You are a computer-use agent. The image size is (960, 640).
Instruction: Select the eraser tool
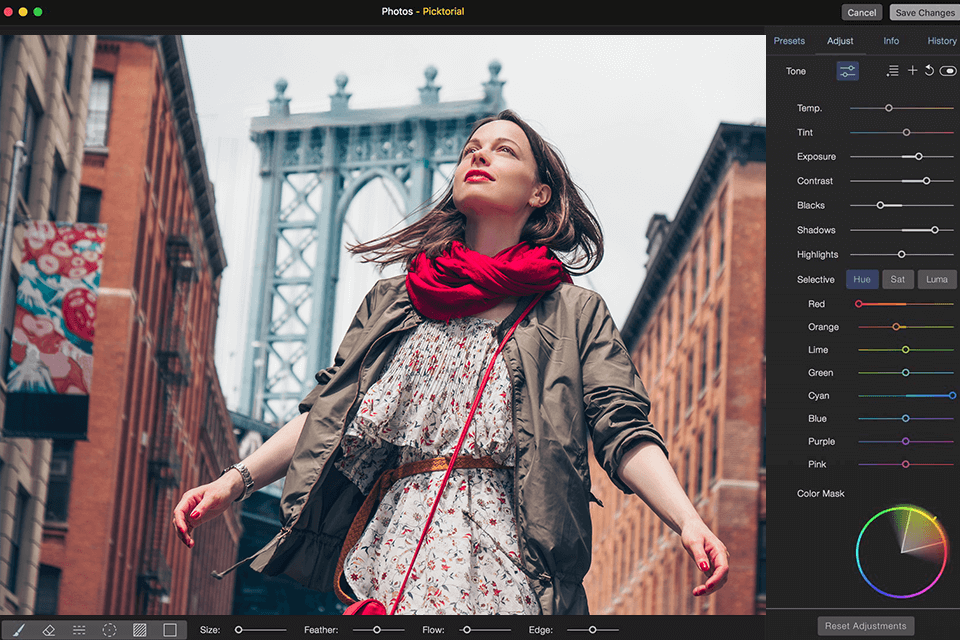click(49, 630)
